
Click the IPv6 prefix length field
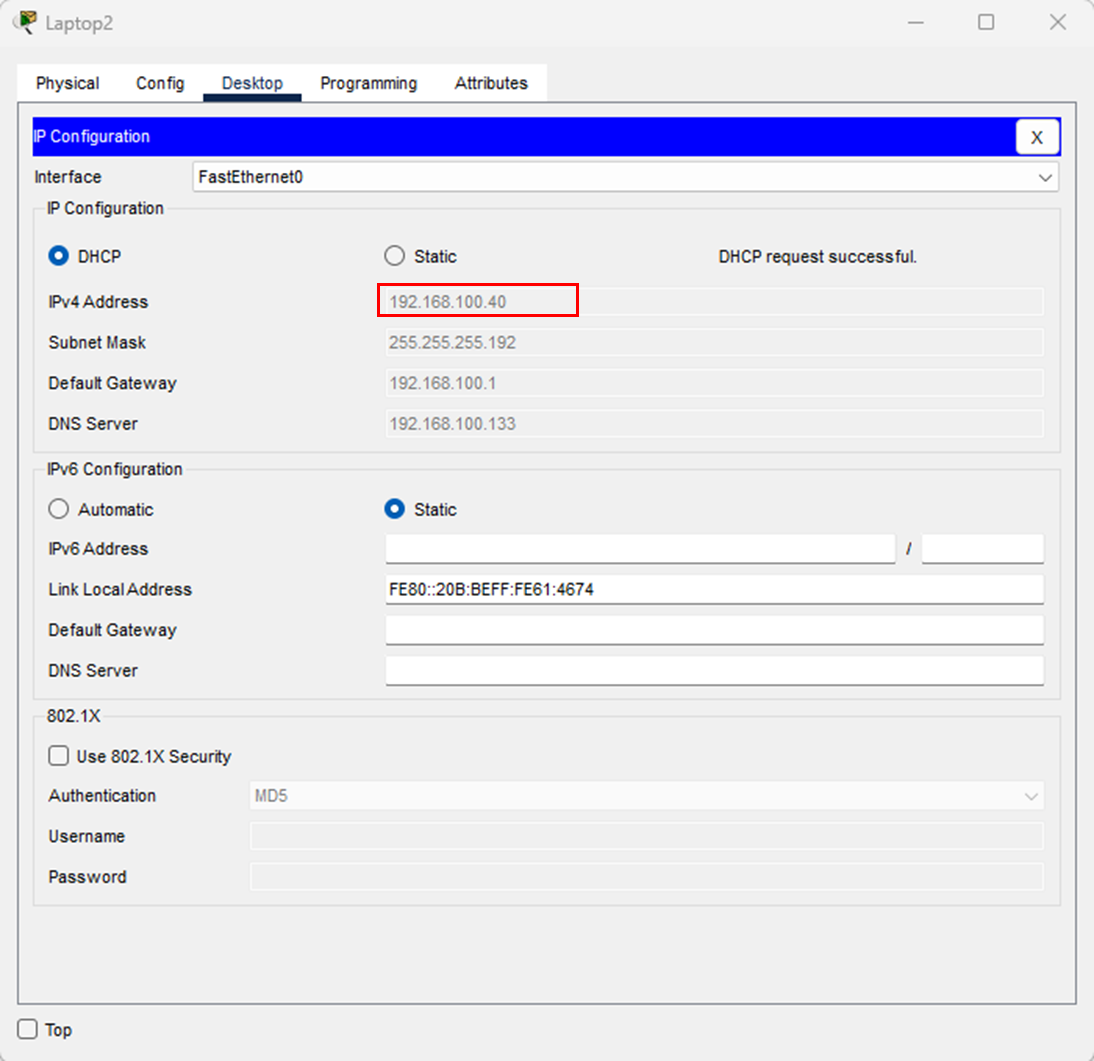point(982,548)
